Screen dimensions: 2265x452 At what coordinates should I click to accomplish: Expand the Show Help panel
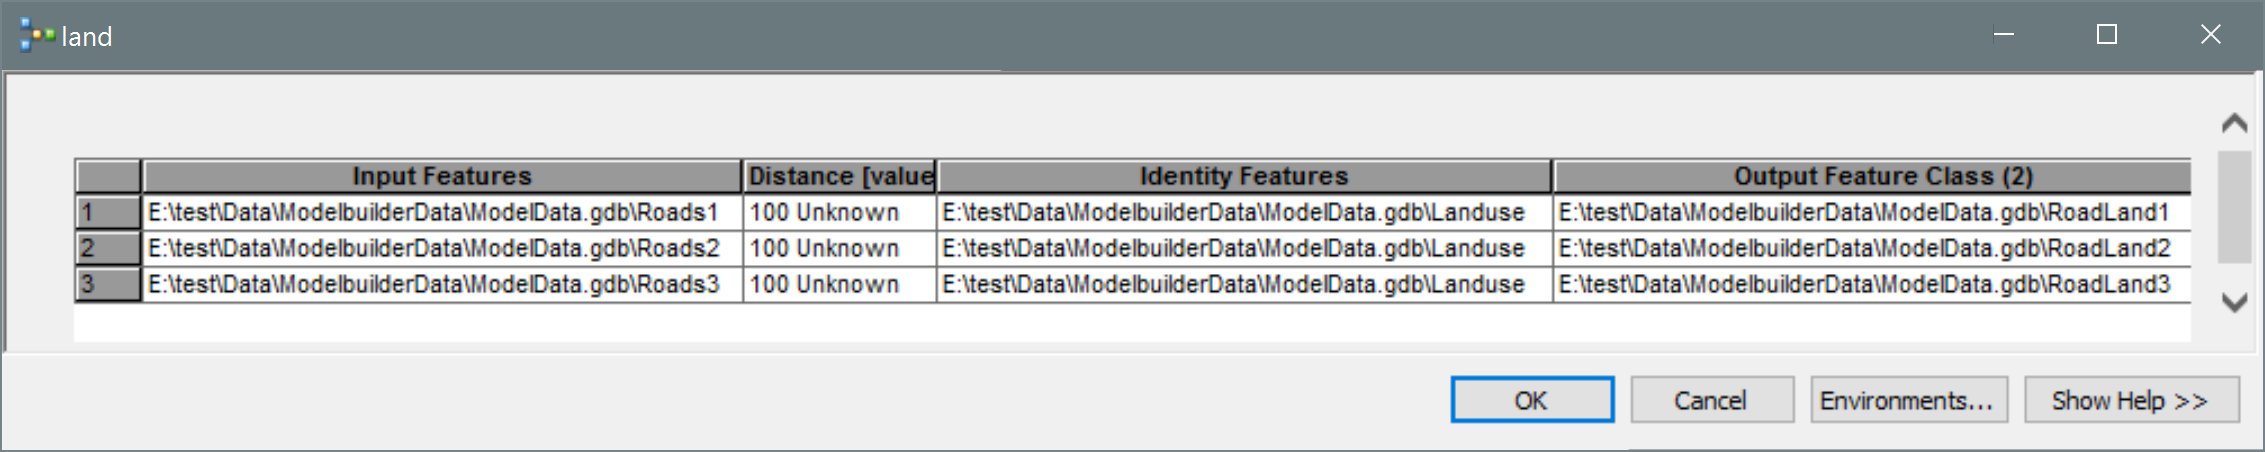[x=2130, y=400]
